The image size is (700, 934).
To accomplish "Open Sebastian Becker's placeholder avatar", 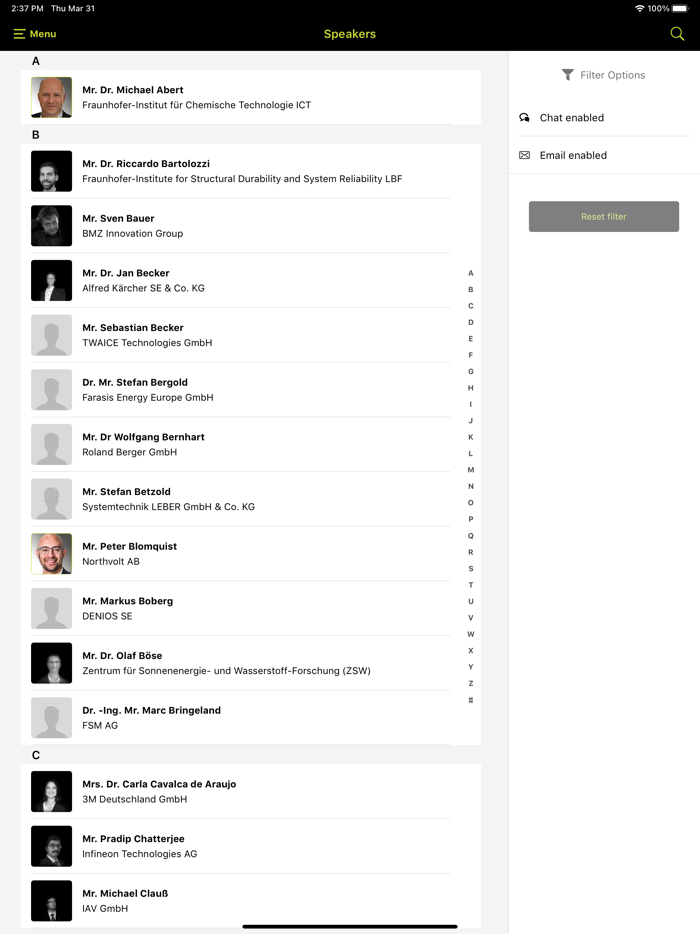I will (x=51, y=335).
